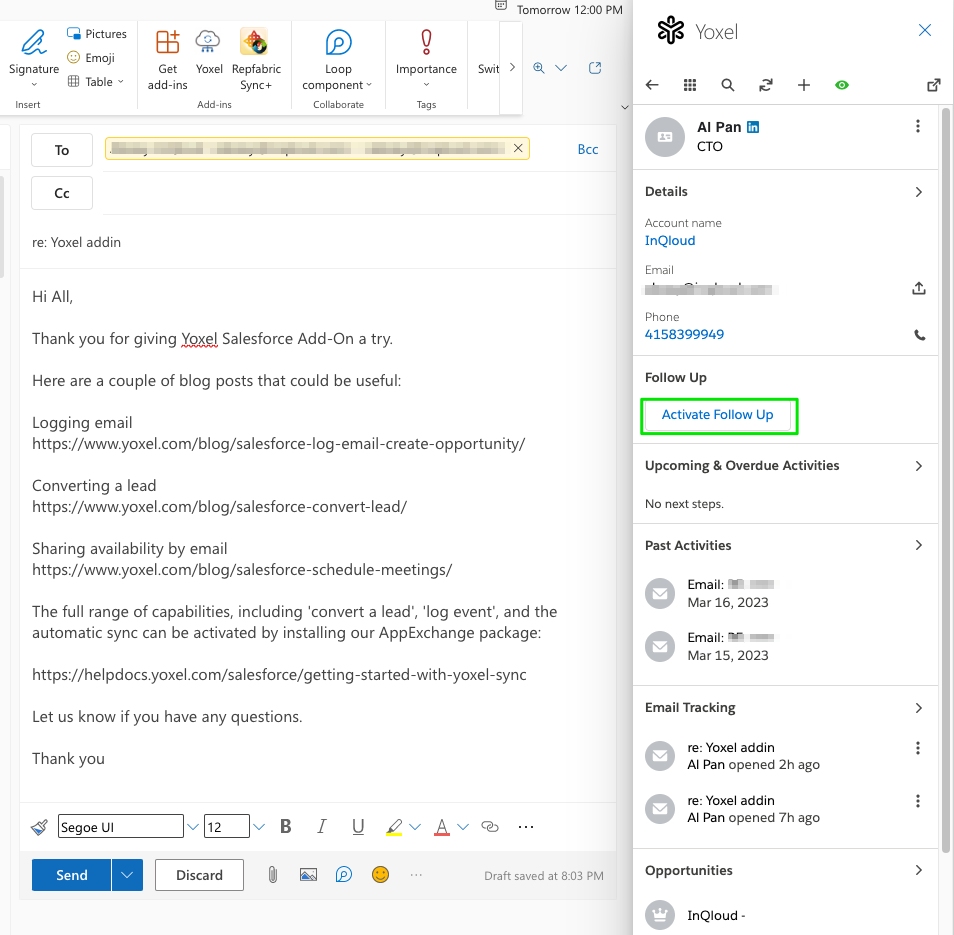
Task: Open the Yoxel apps grid
Action: tap(689, 85)
